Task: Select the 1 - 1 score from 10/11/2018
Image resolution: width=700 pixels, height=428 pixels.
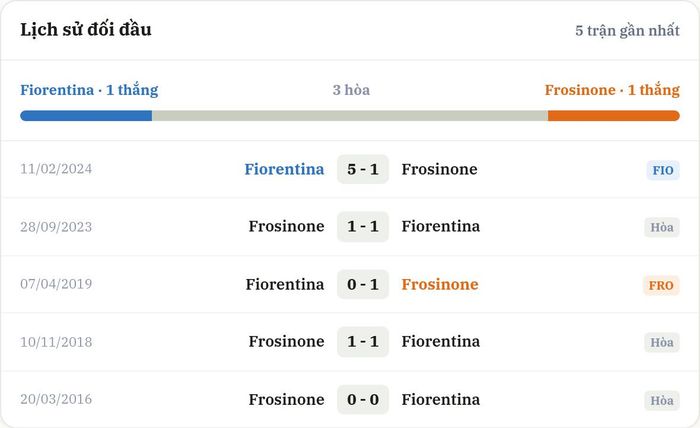Action: (x=363, y=341)
